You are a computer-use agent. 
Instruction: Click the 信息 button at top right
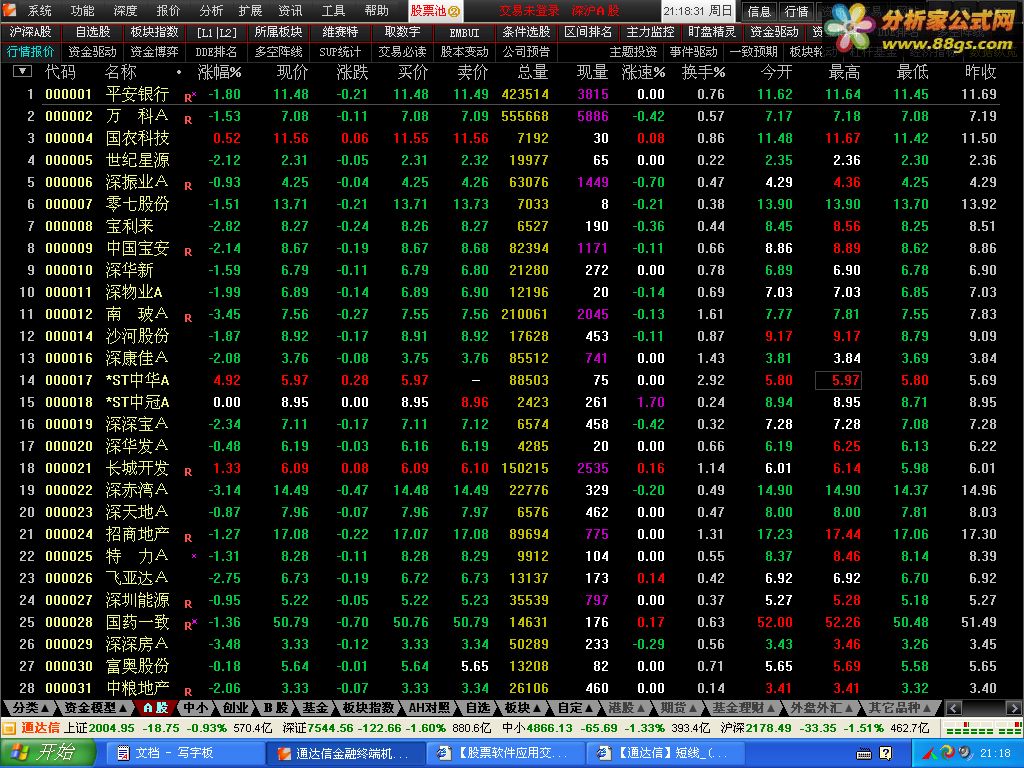tap(759, 11)
